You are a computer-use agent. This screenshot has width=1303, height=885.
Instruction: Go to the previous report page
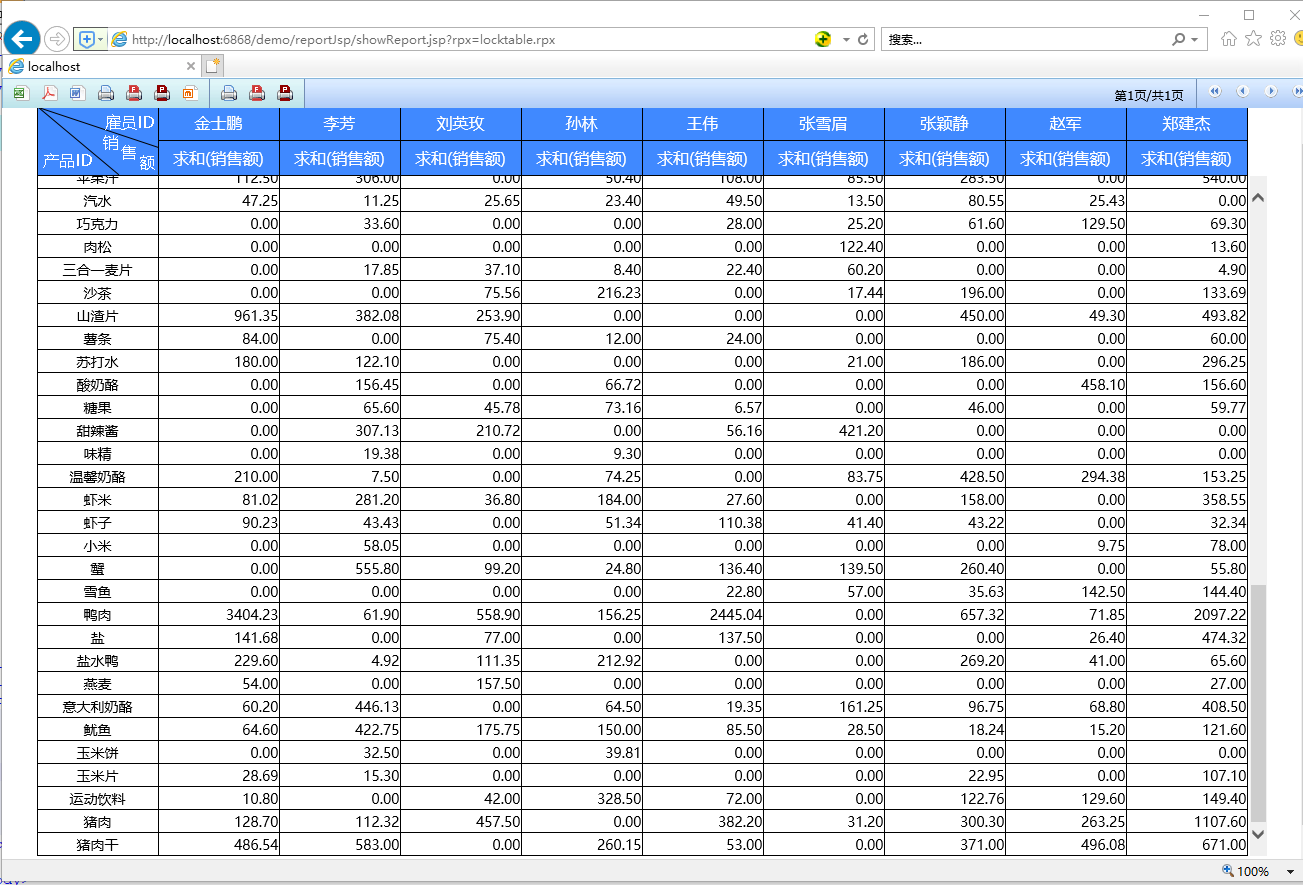pos(1243,92)
